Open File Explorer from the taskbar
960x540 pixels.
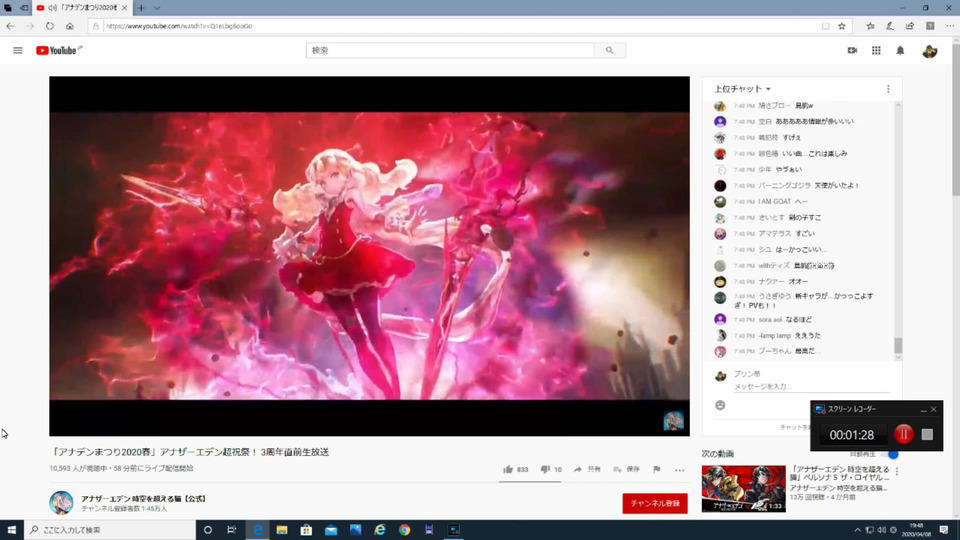(282, 530)
